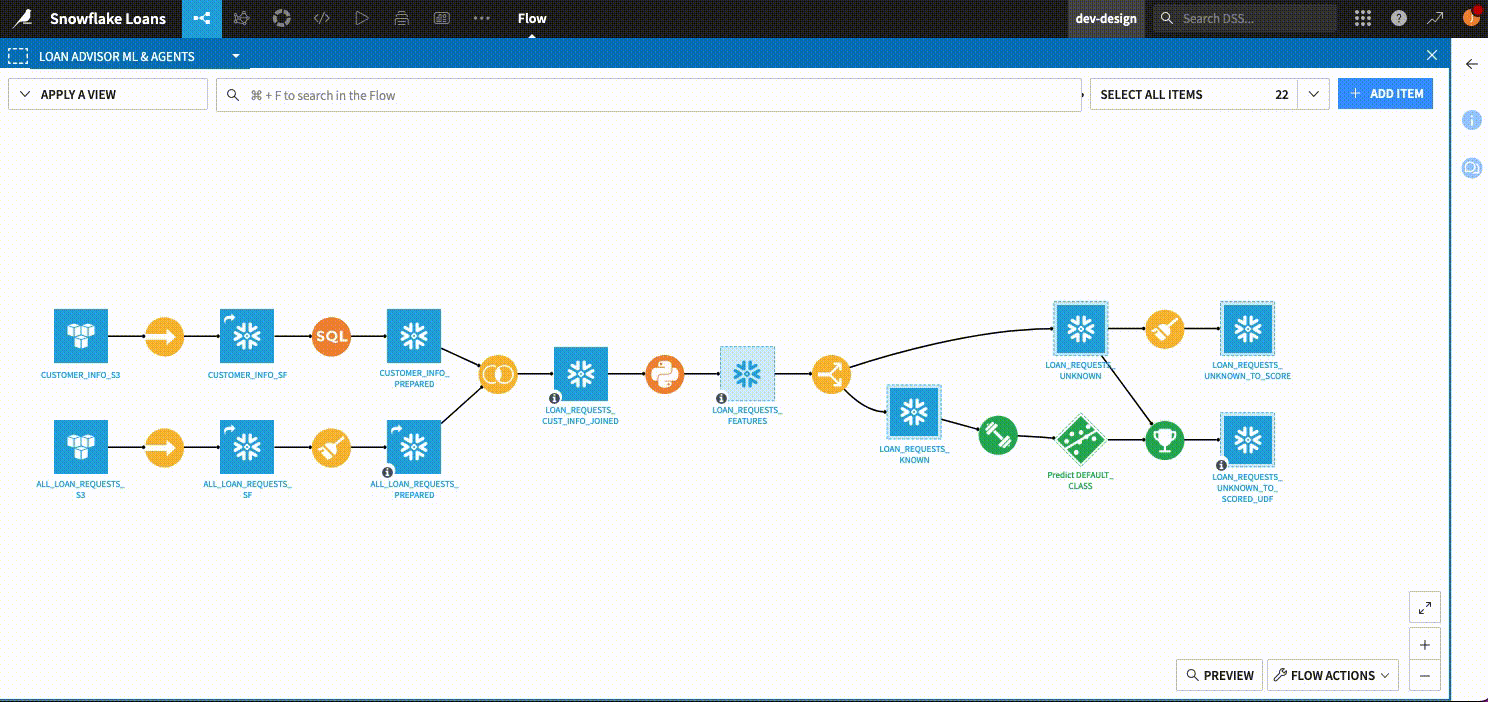The height and width of the screenshot is (702, 1488).
Task: Click the Add Item button
Action: [x=1385, y=94]
